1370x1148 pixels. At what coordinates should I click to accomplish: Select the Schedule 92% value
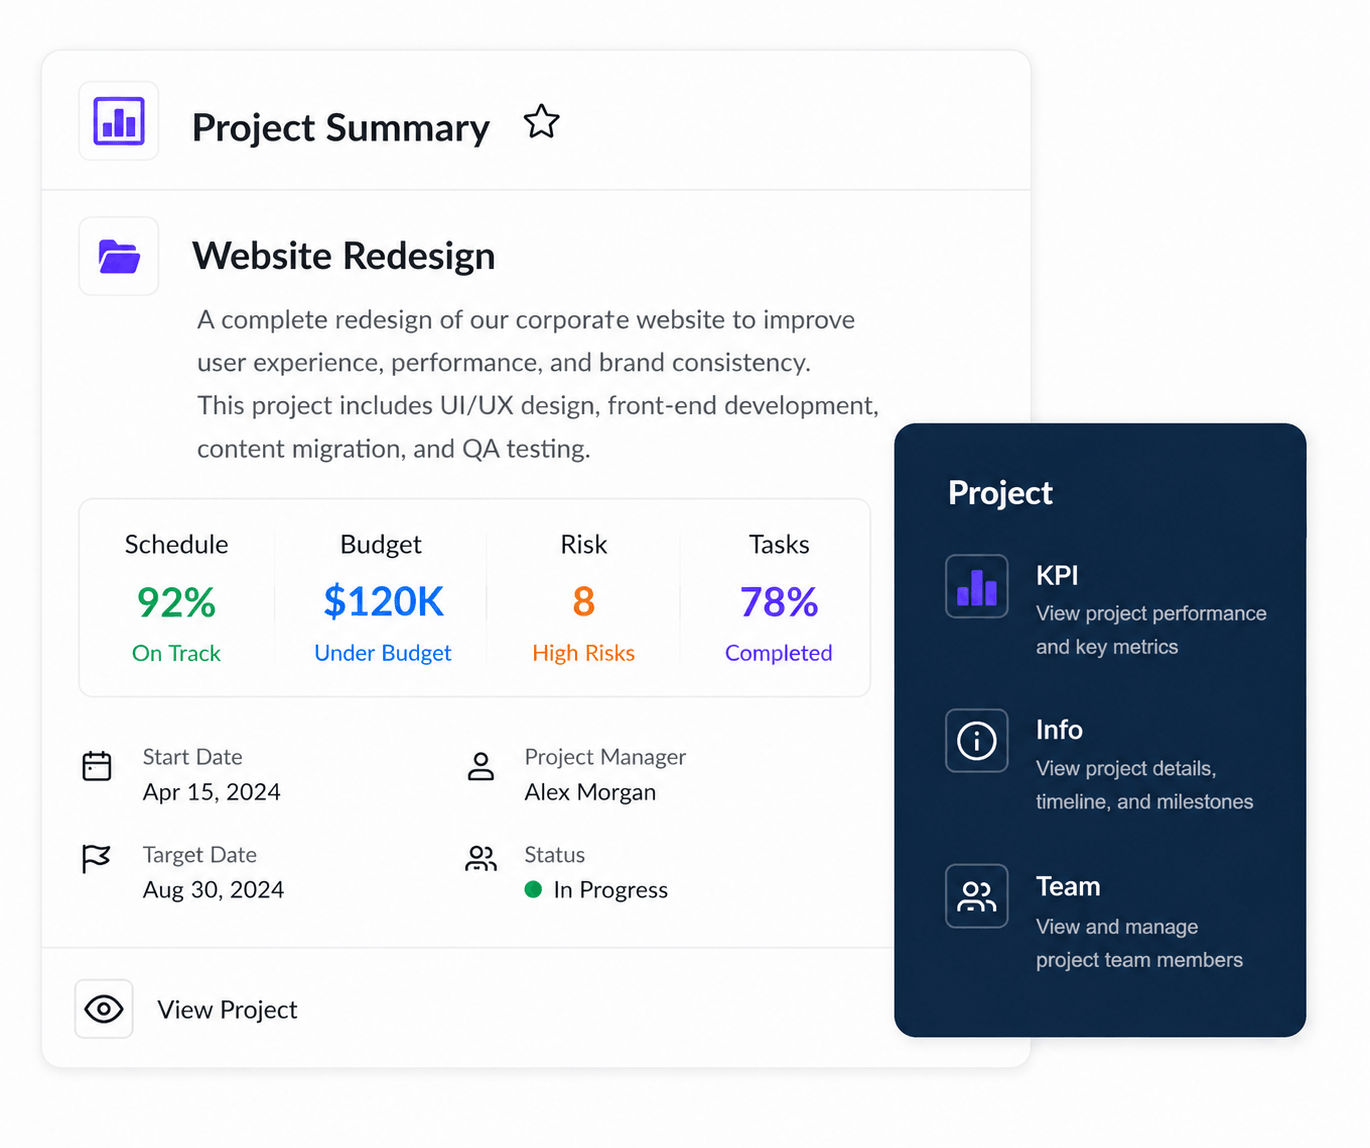(x=176, y=602)
